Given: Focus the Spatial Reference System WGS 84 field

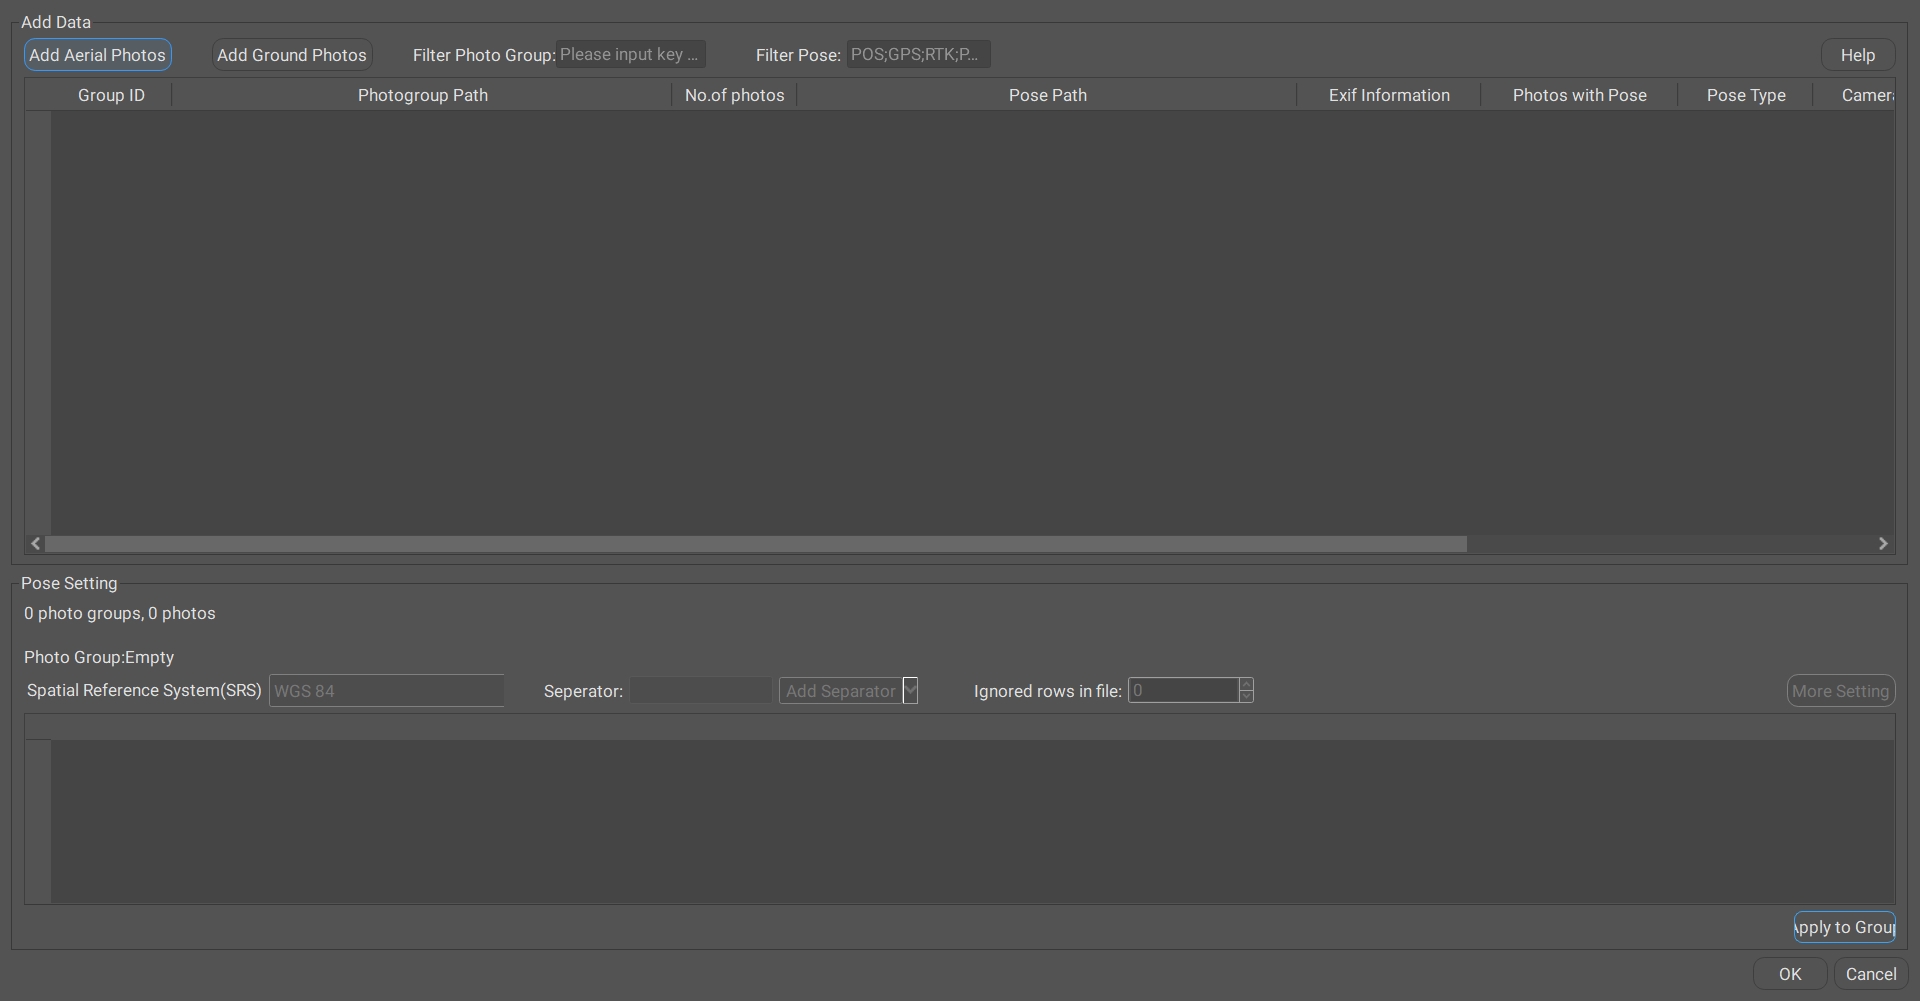Looking at the screenshot, I should (x=386, y=690).
